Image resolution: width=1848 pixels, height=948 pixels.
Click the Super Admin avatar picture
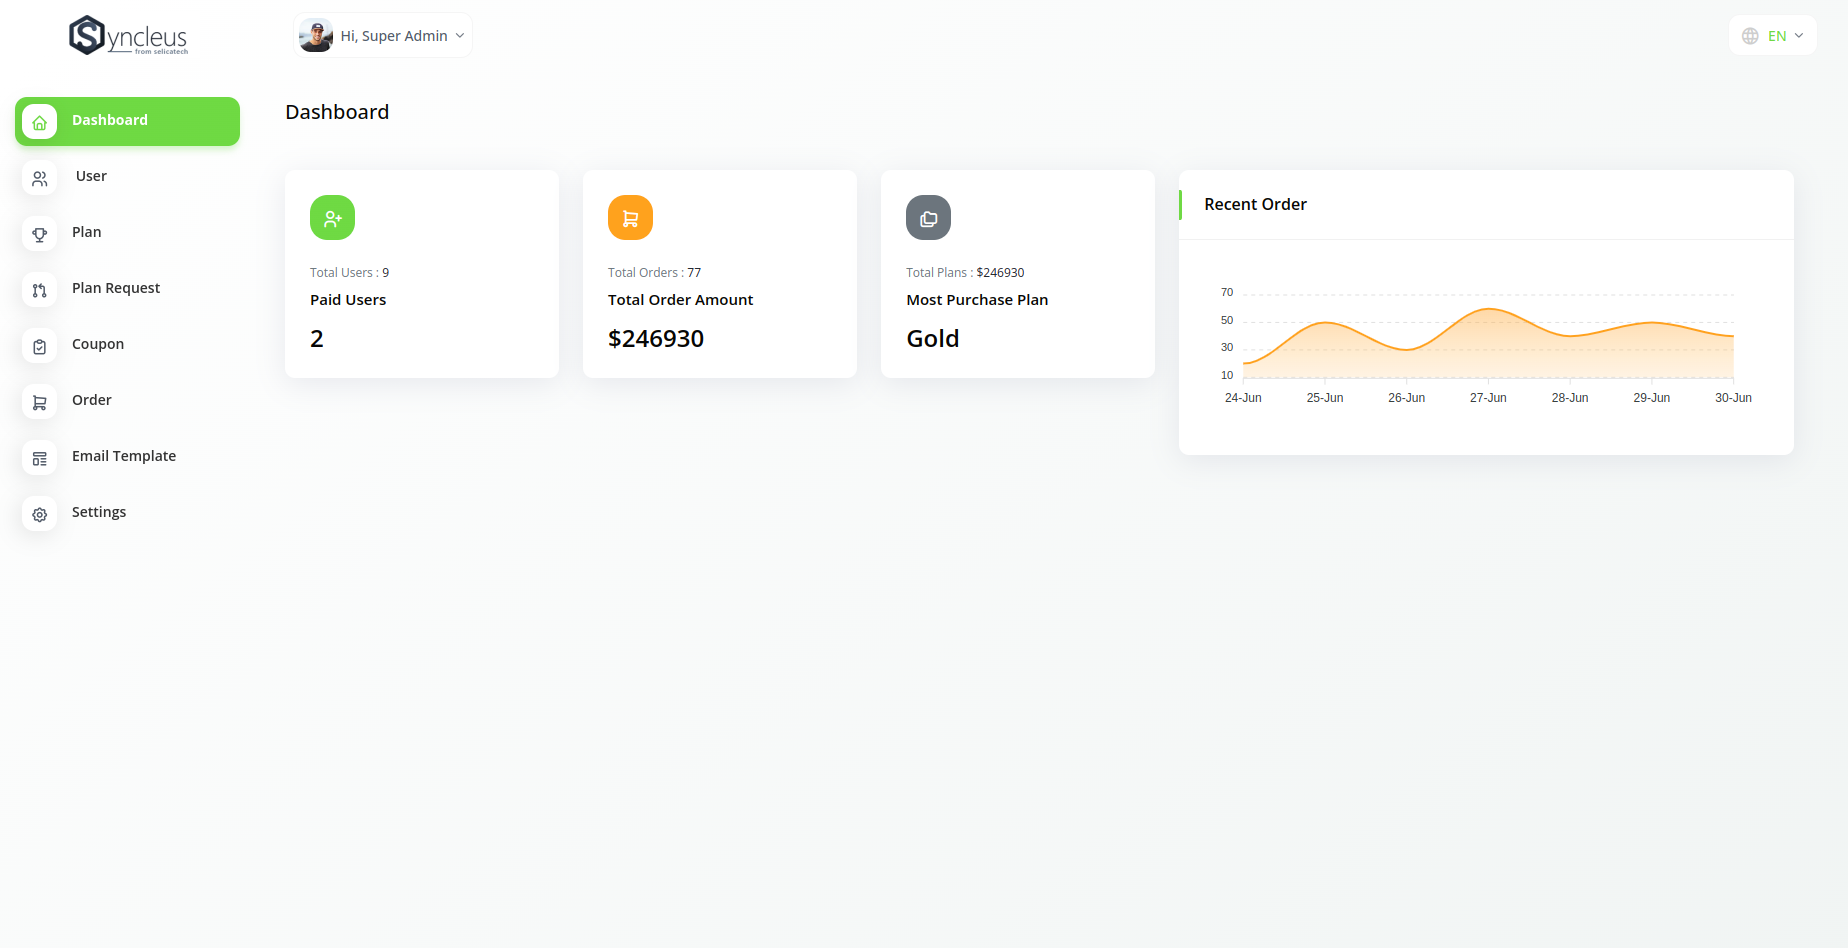[316, 36]
